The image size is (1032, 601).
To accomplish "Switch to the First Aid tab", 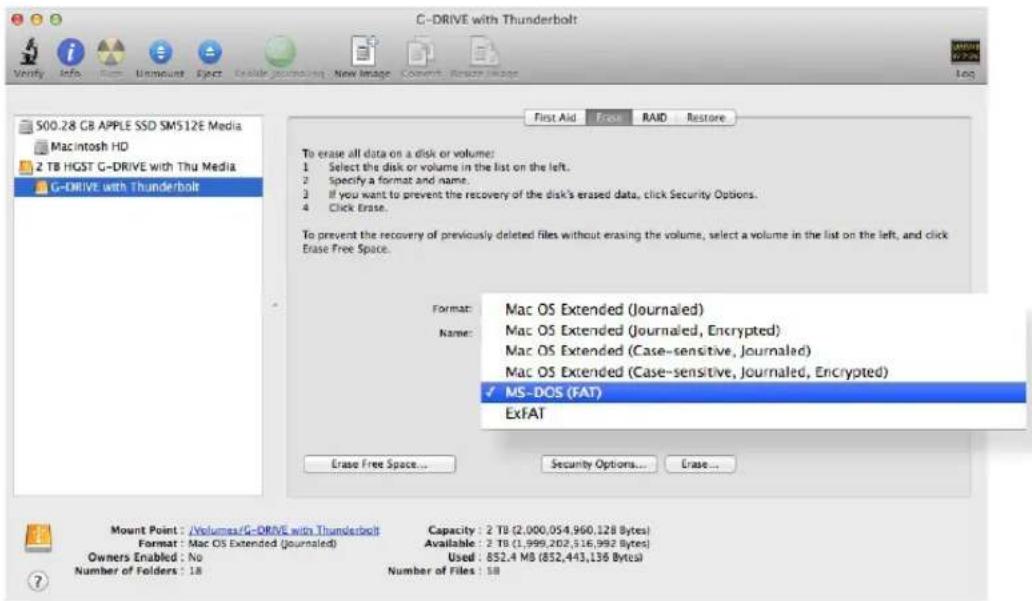I will pos(555,117).
